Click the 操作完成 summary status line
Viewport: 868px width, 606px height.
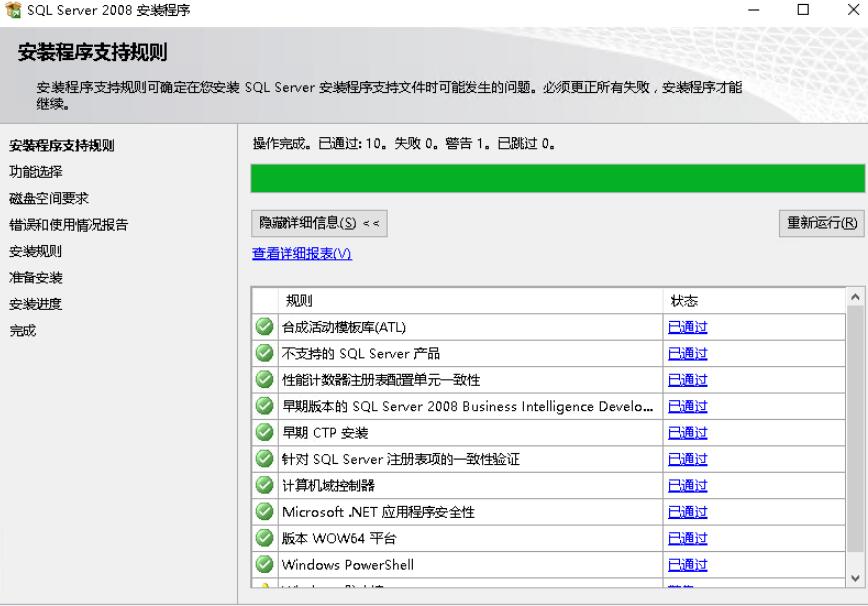(404, 144)
